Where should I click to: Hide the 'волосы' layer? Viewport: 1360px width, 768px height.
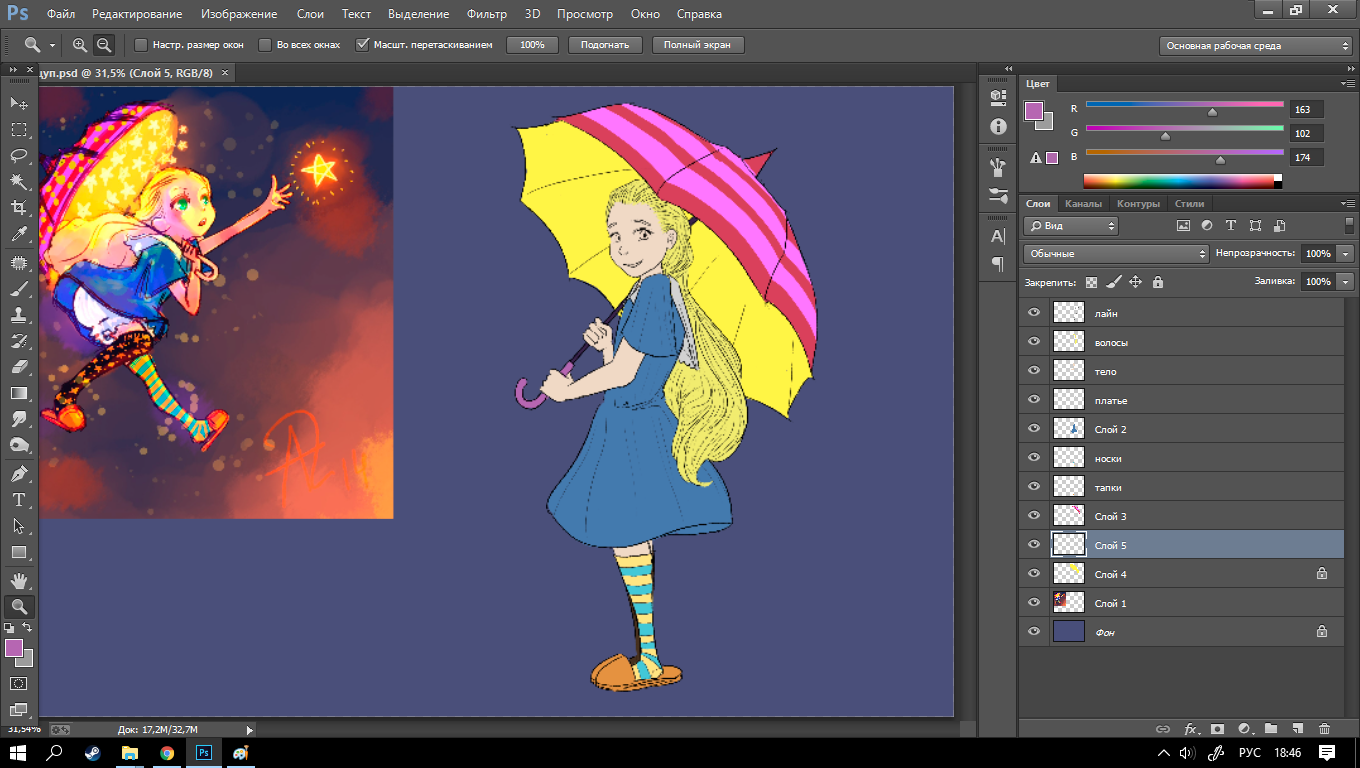point(1034,342)
